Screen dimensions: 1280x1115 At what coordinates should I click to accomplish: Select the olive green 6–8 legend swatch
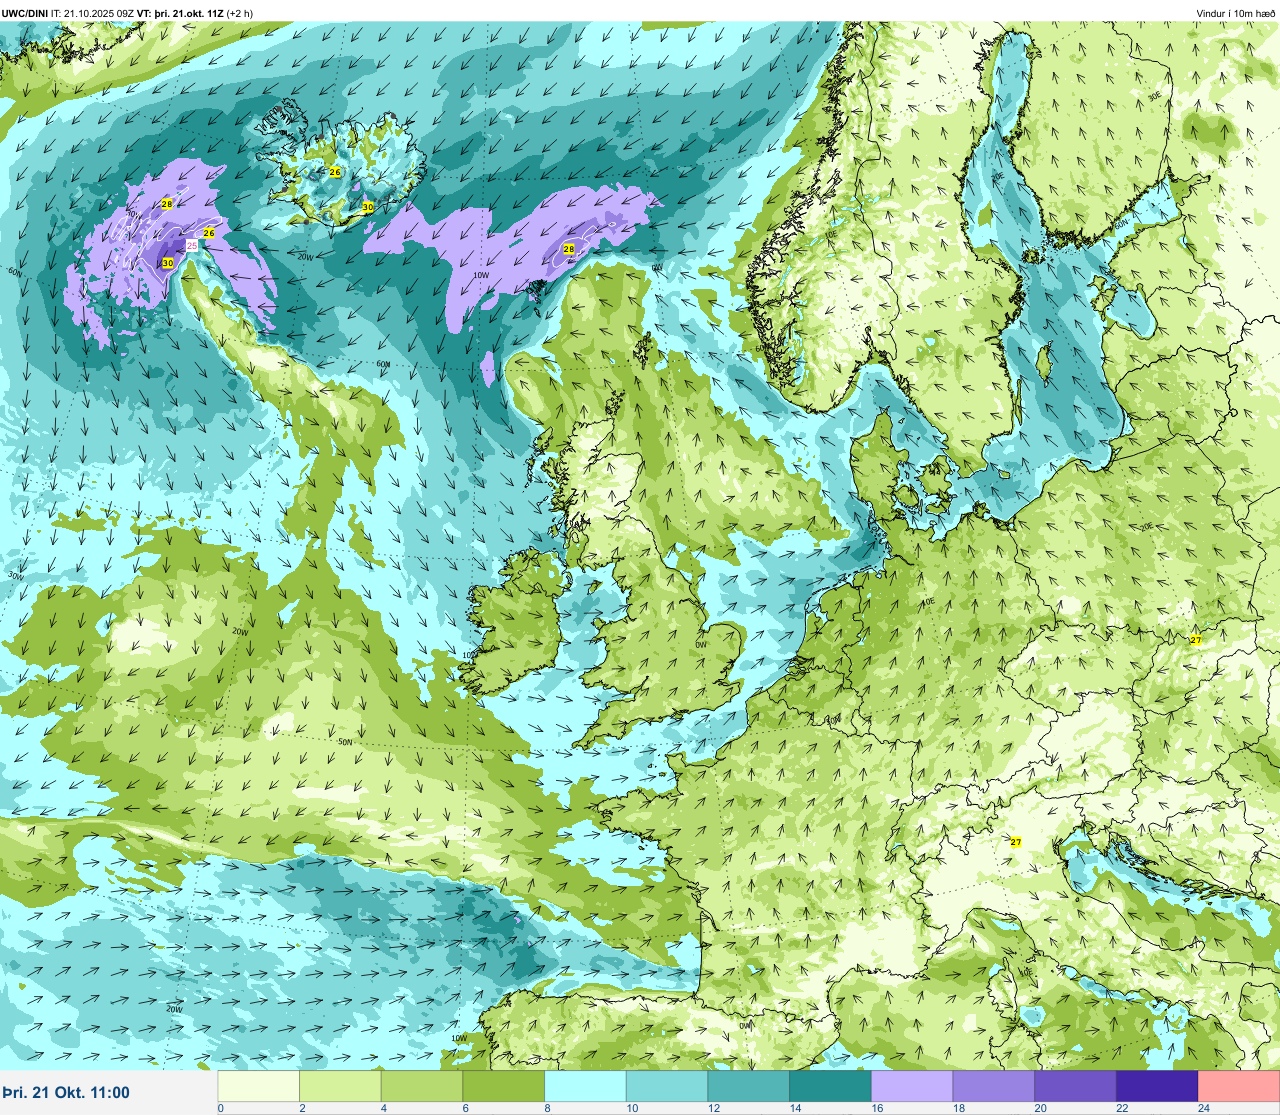point(504,1086)
